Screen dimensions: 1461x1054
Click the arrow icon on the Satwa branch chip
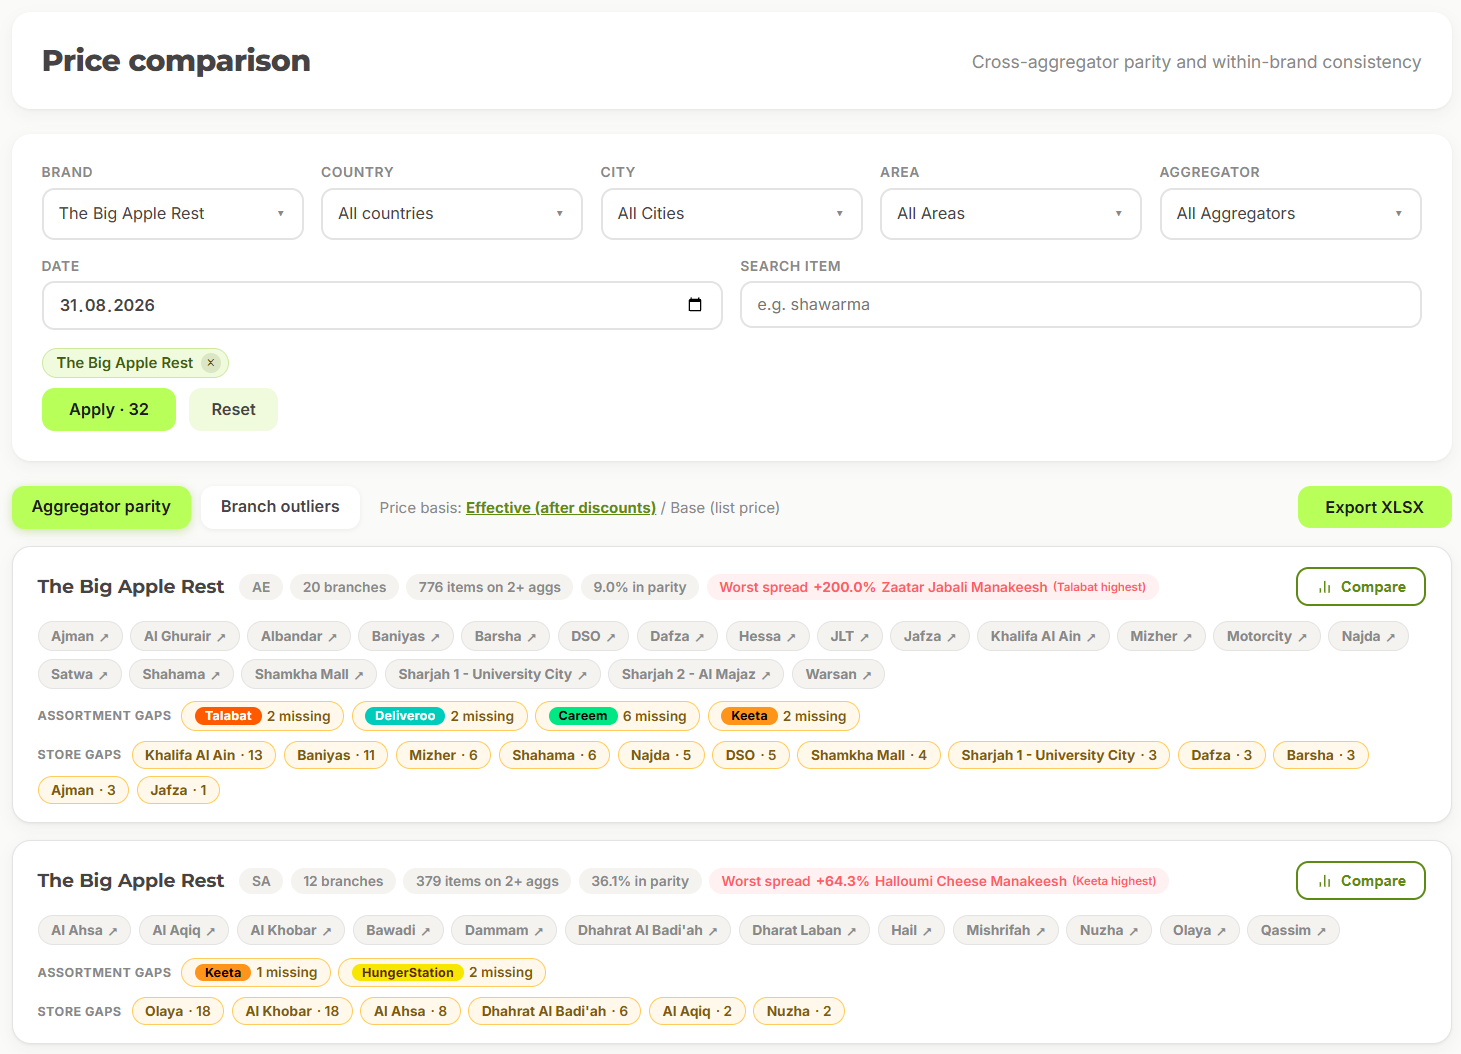click(103, 675)
